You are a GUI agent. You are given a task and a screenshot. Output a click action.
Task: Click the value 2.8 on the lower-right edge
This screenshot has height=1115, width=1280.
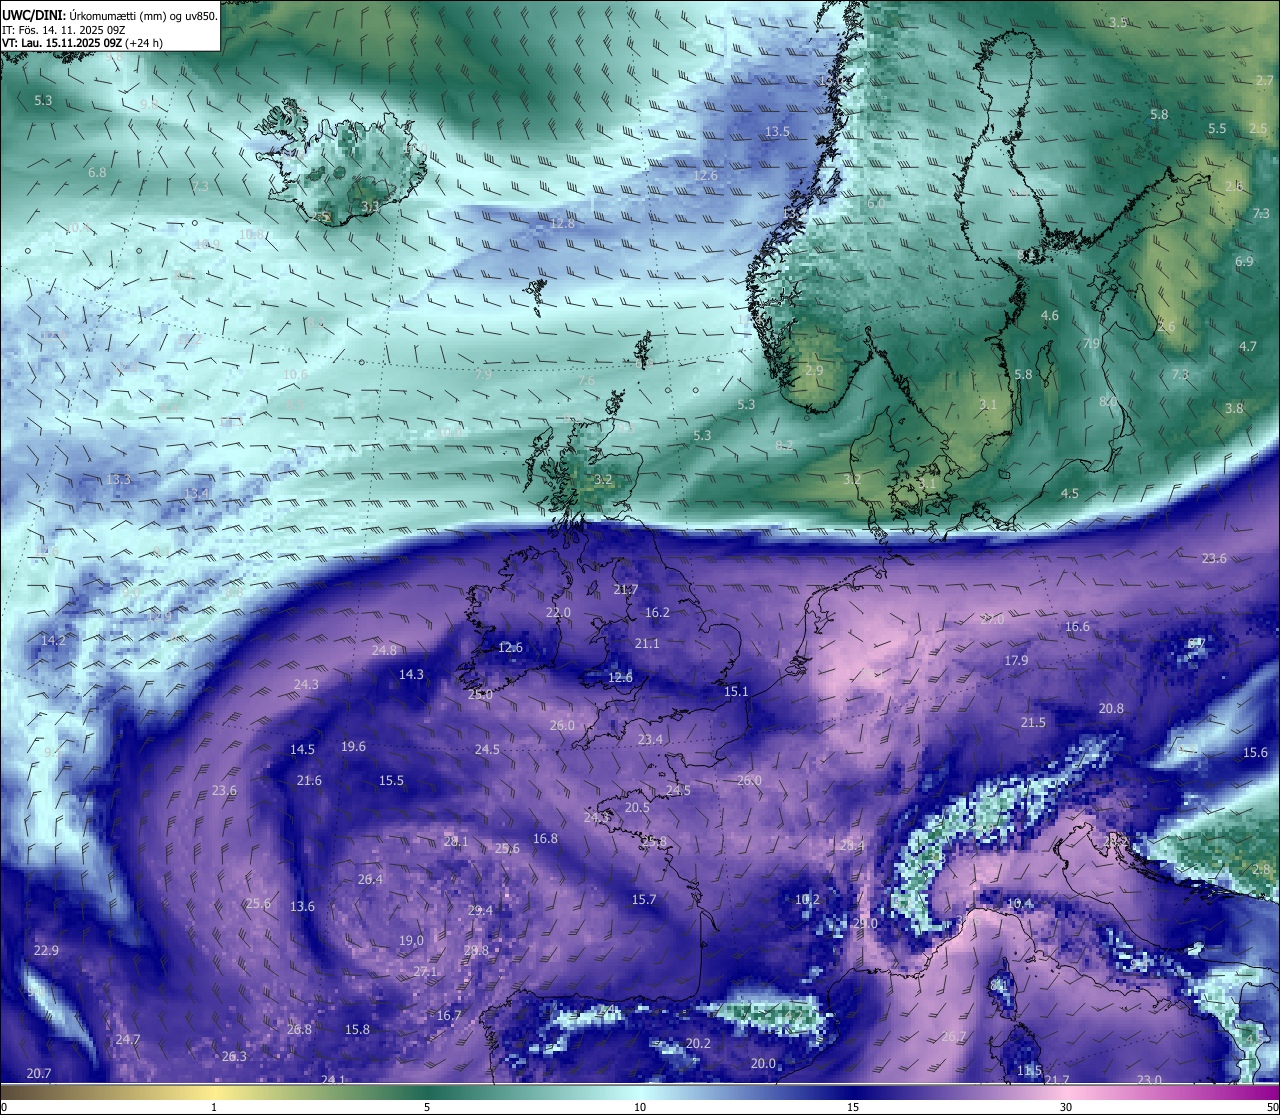[x=1262, y=869]
